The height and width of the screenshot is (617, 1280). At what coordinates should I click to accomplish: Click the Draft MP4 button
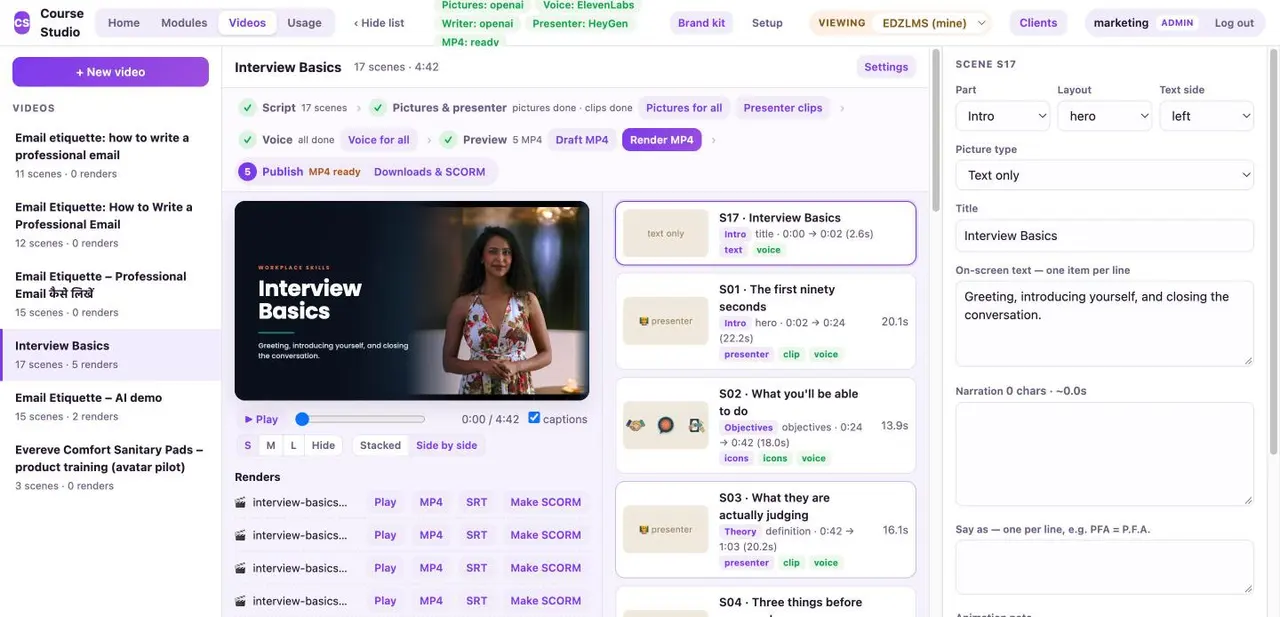click(x=582, y=140)
